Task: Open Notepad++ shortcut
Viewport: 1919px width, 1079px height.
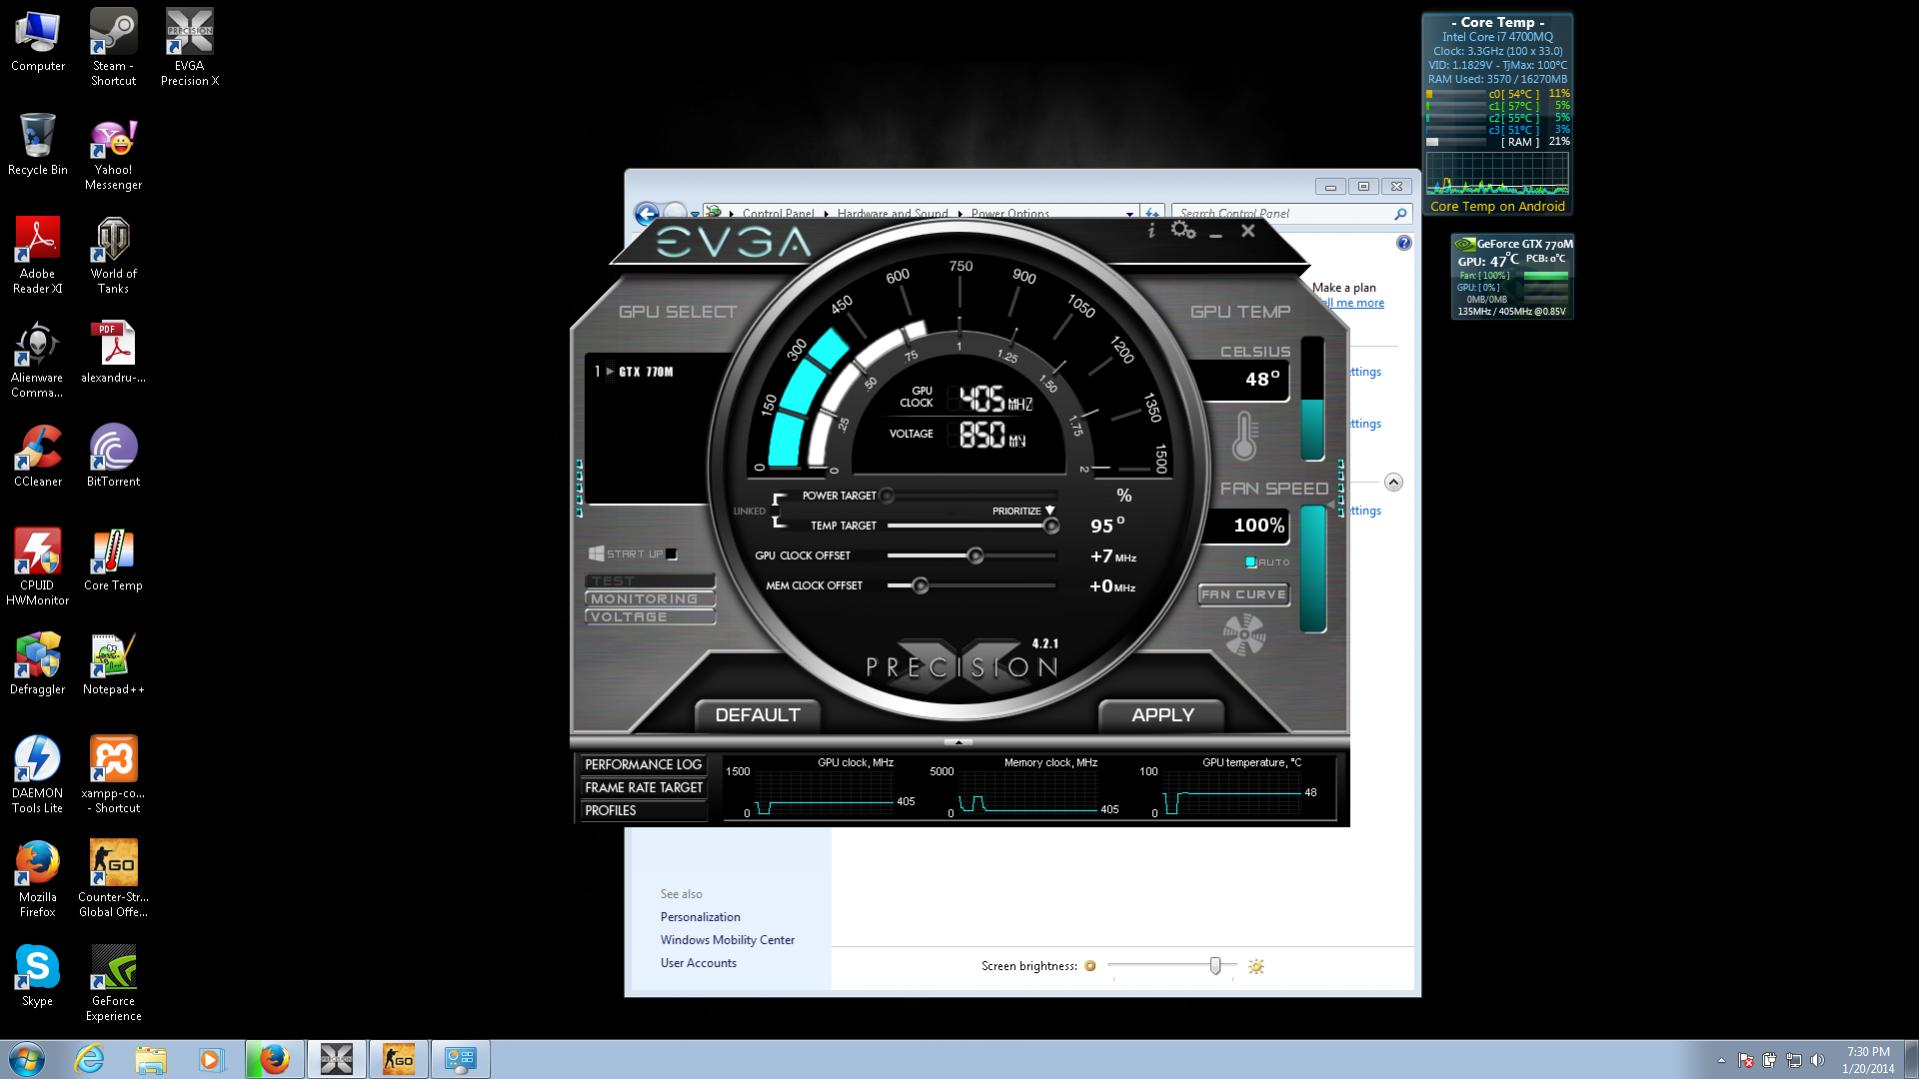Action: [113, 664]
